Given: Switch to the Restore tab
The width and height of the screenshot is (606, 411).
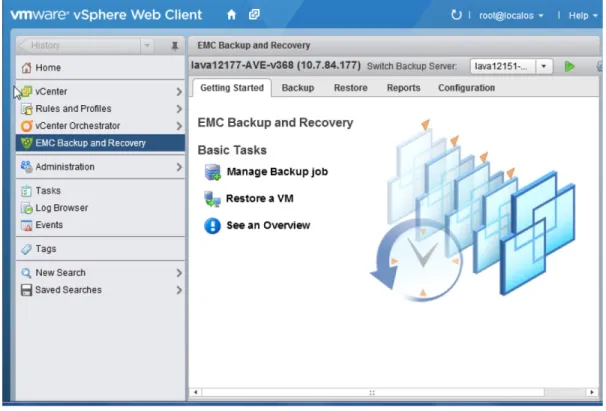Looking at the screenshot, I should (x=351, y=88).
